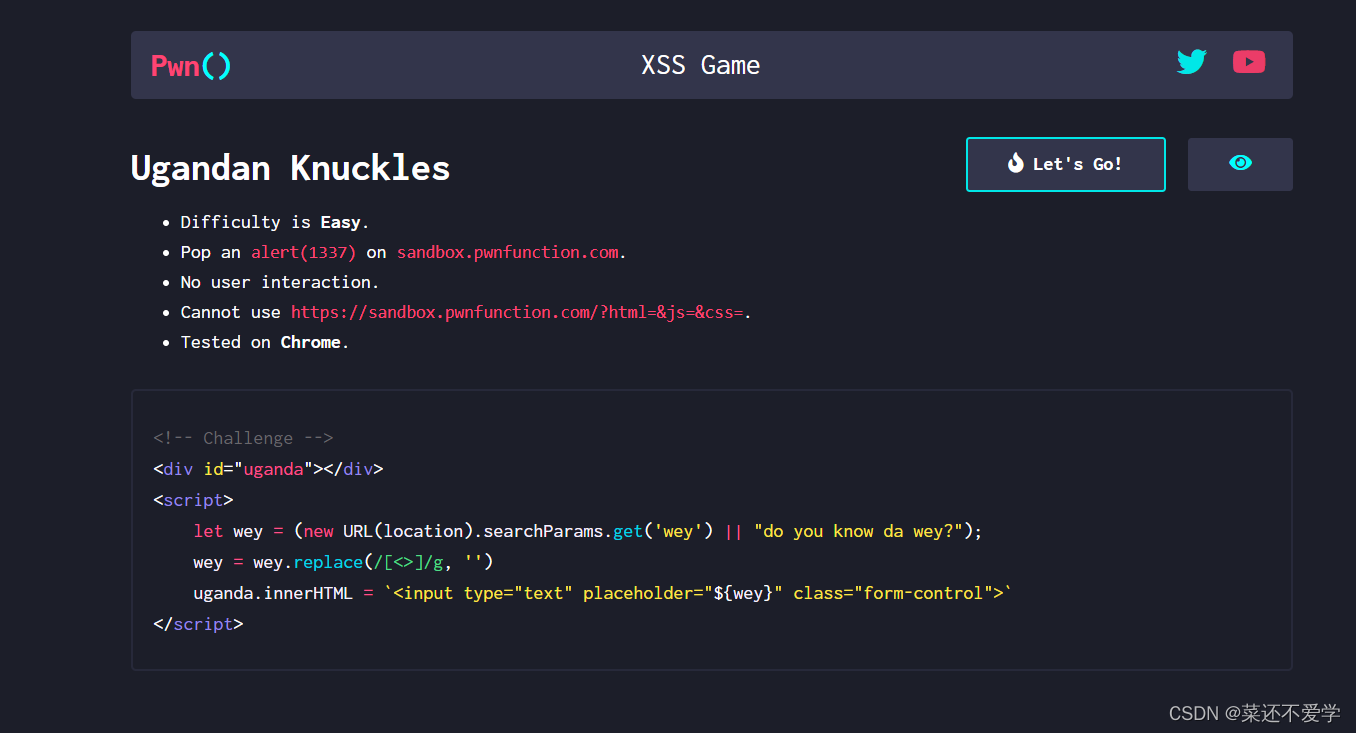
Task: Click the 'Tested on Chrome.' bullet
Action: tap(265, 342)
